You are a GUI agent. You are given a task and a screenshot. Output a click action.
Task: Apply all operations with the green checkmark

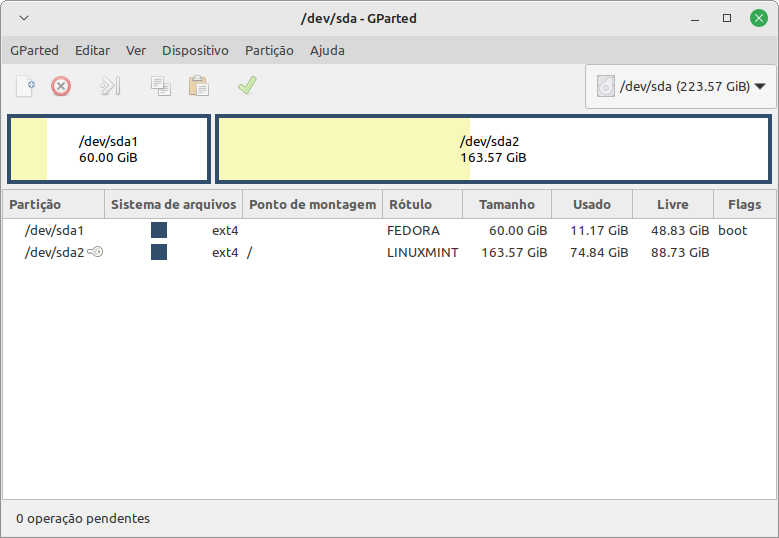tap(247, 85)
